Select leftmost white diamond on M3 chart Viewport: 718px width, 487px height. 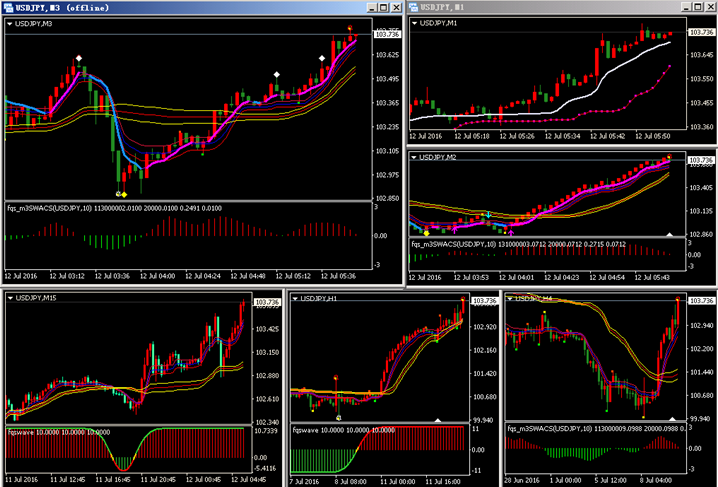click(79, 58)
